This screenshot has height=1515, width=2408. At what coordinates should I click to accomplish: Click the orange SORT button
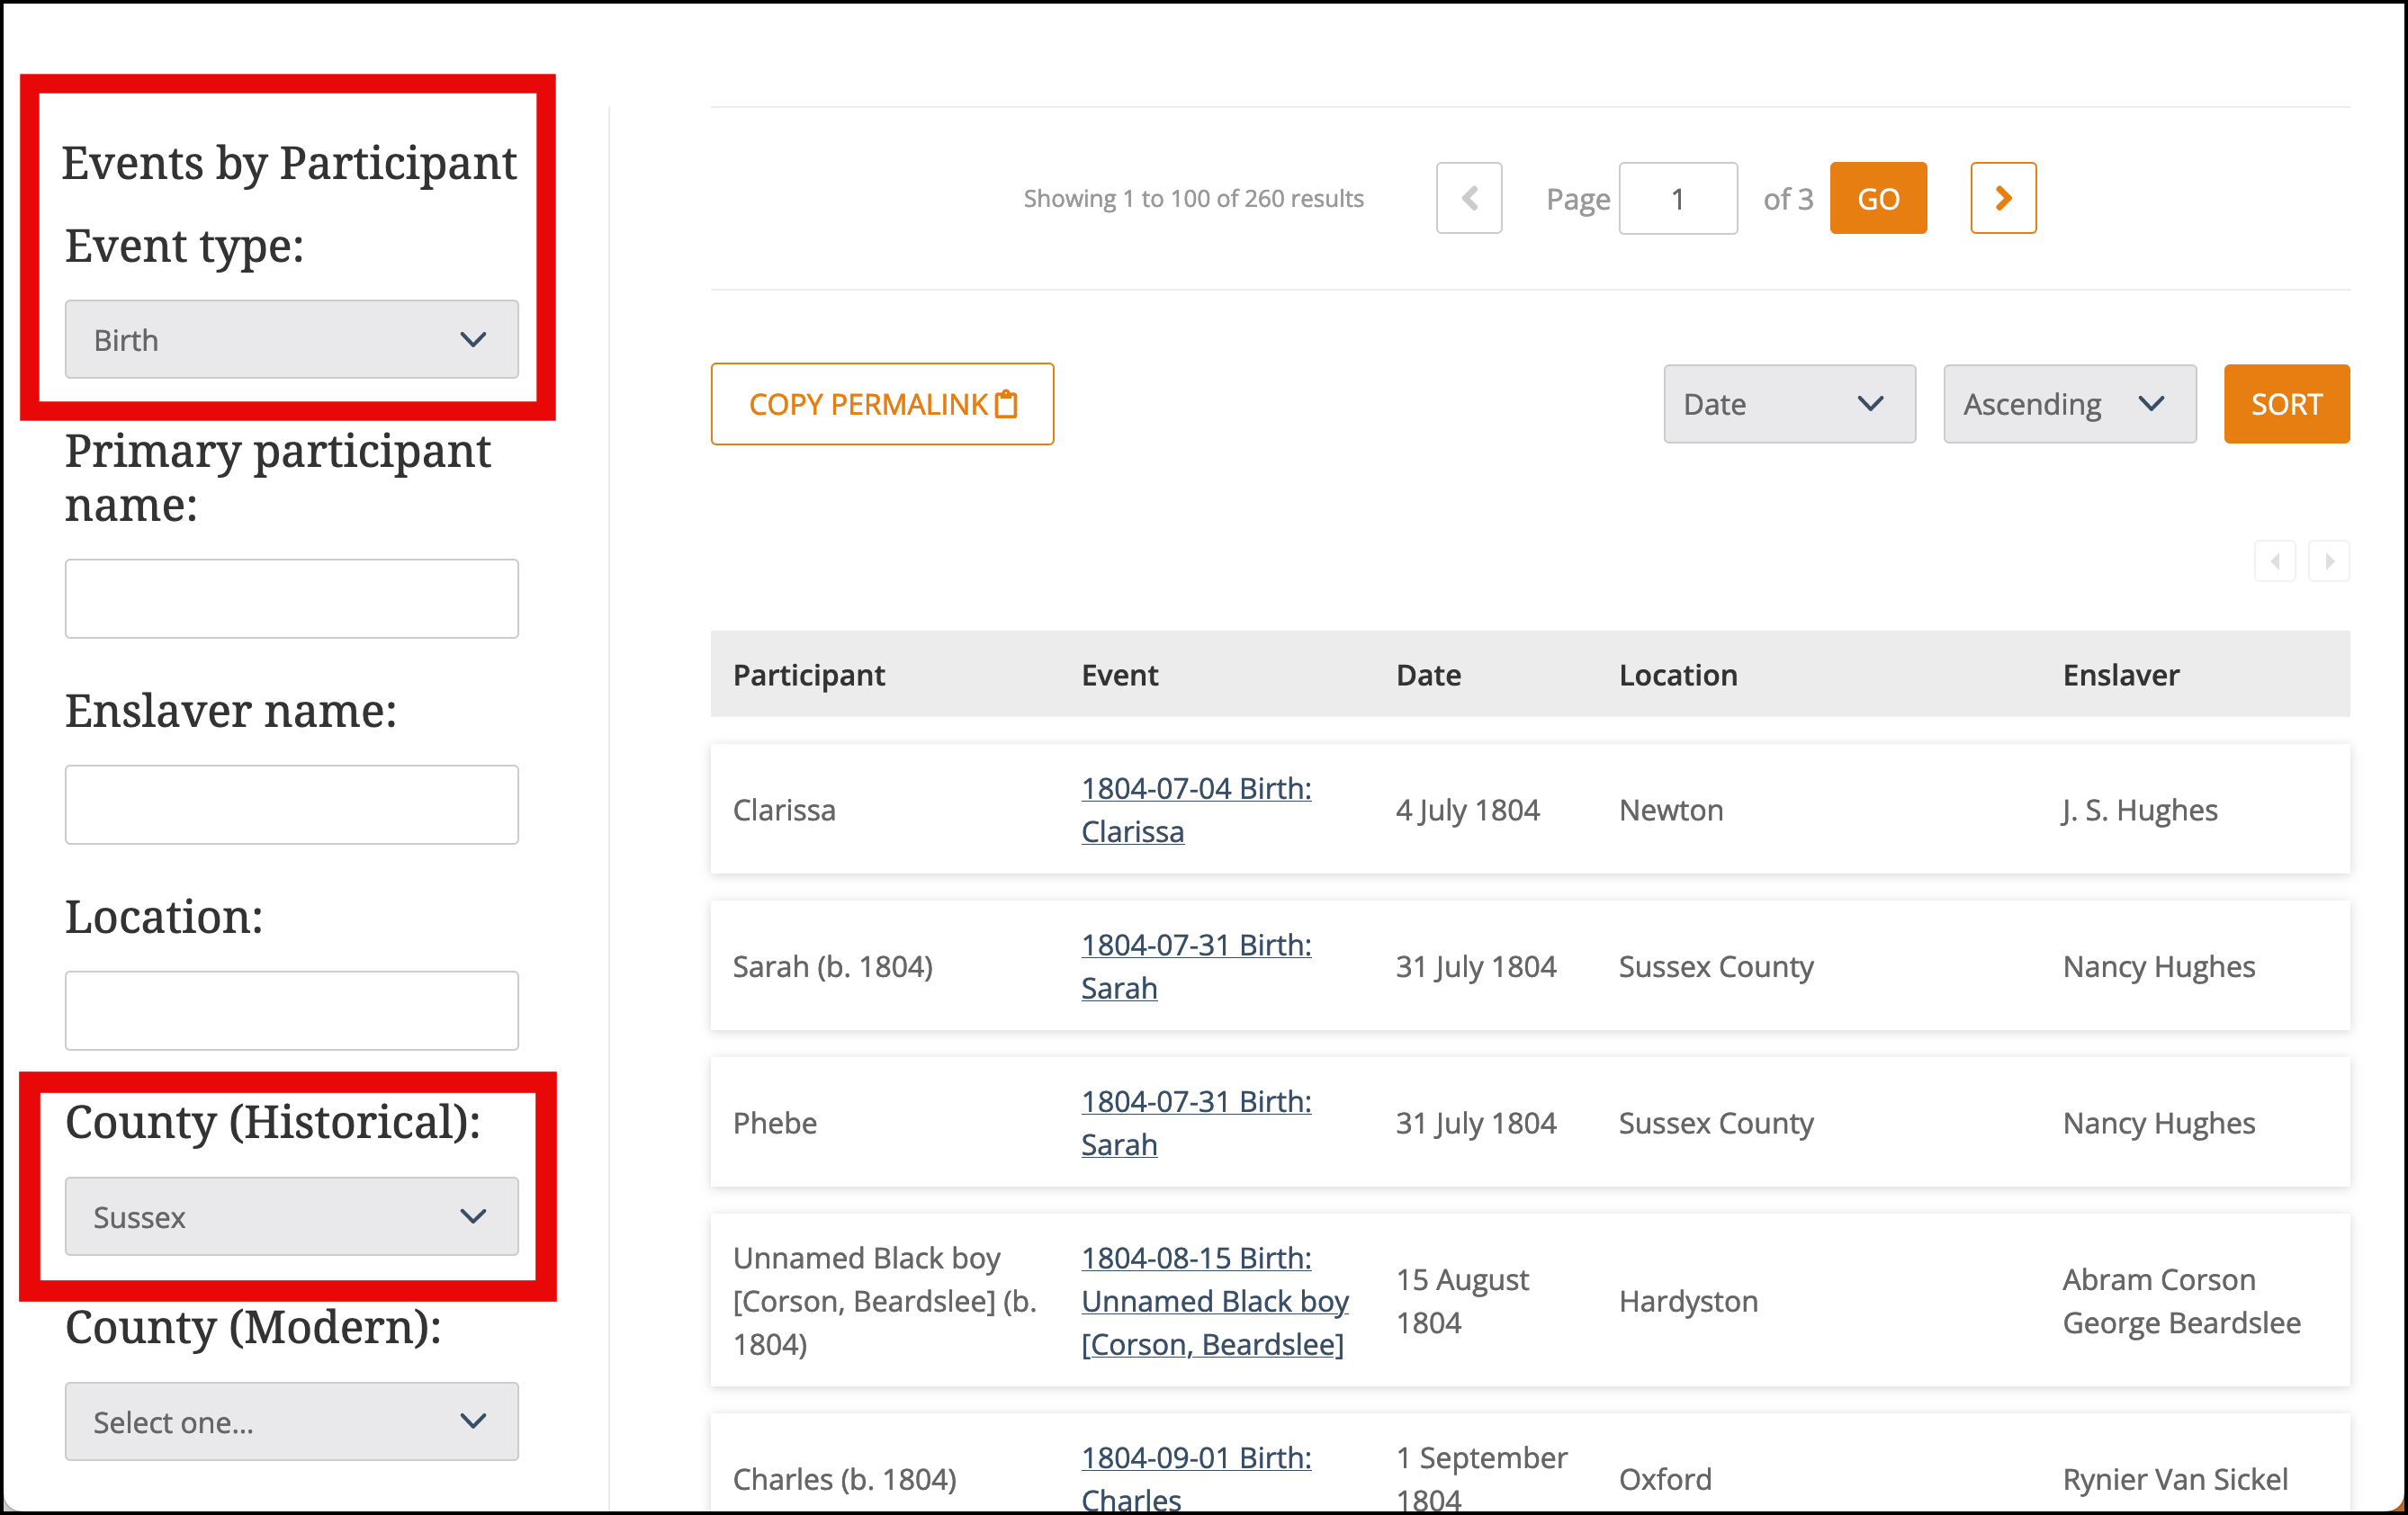coord(2286,404)
